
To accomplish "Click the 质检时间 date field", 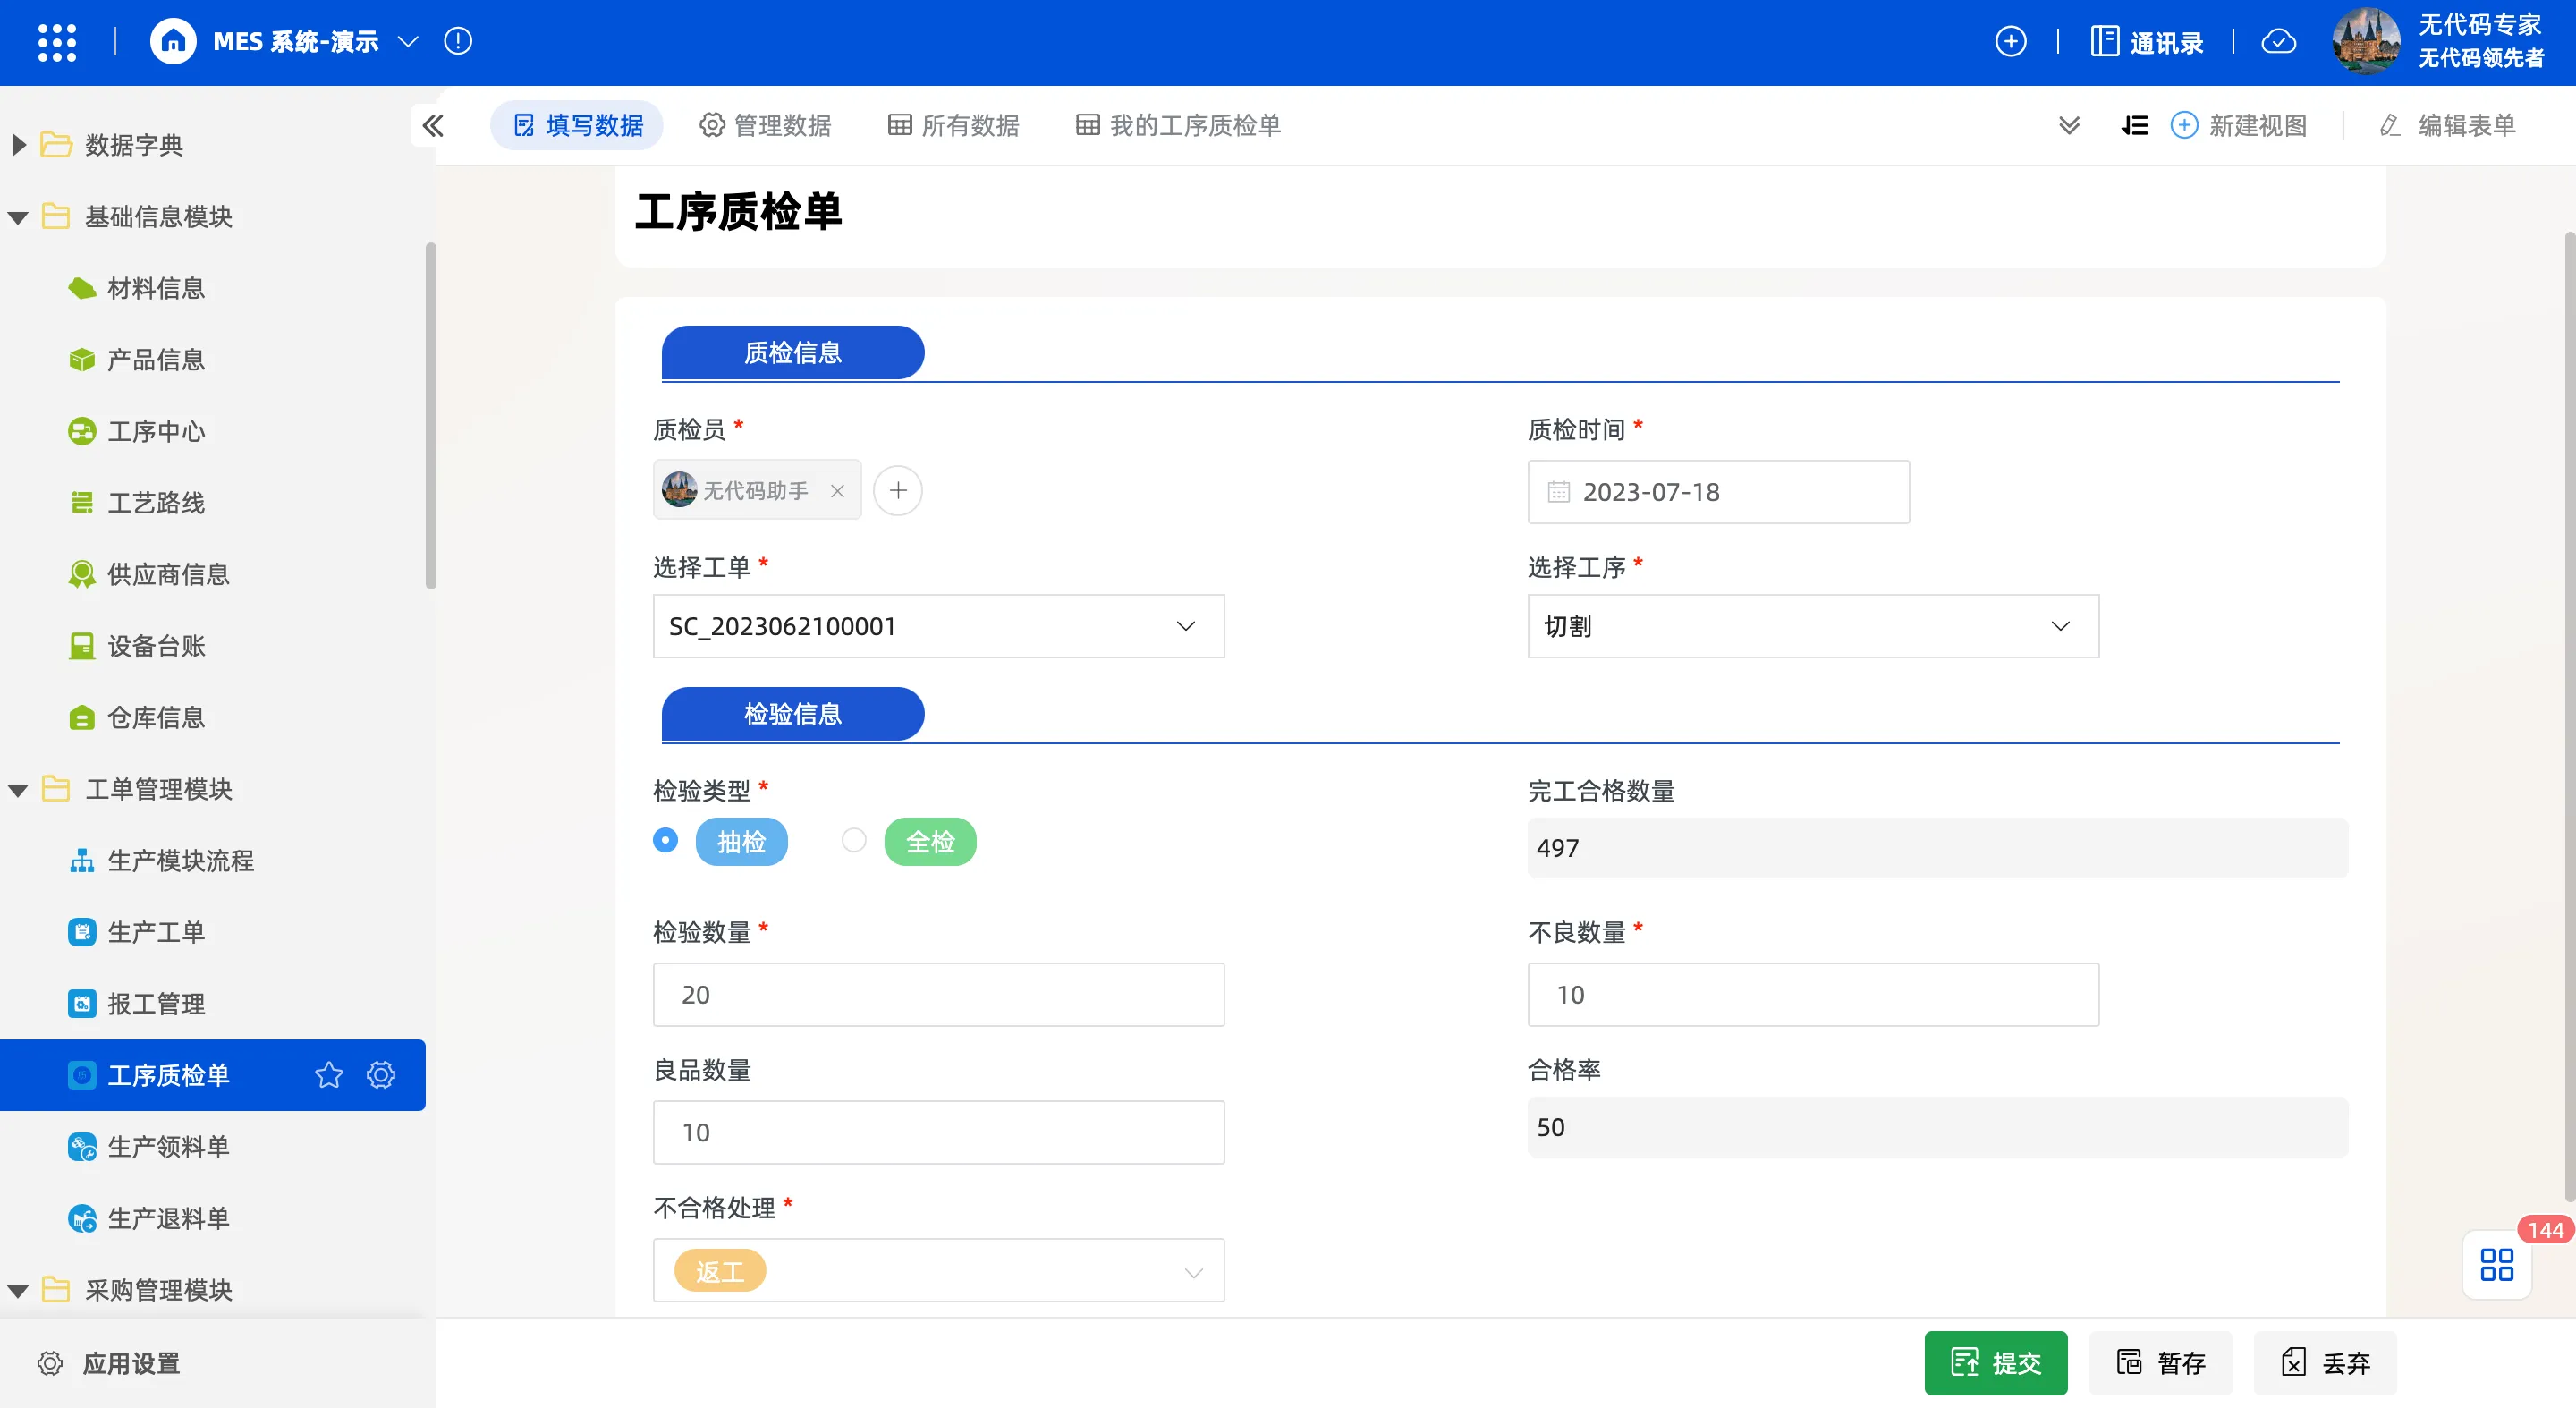I will coord(1717,492).
